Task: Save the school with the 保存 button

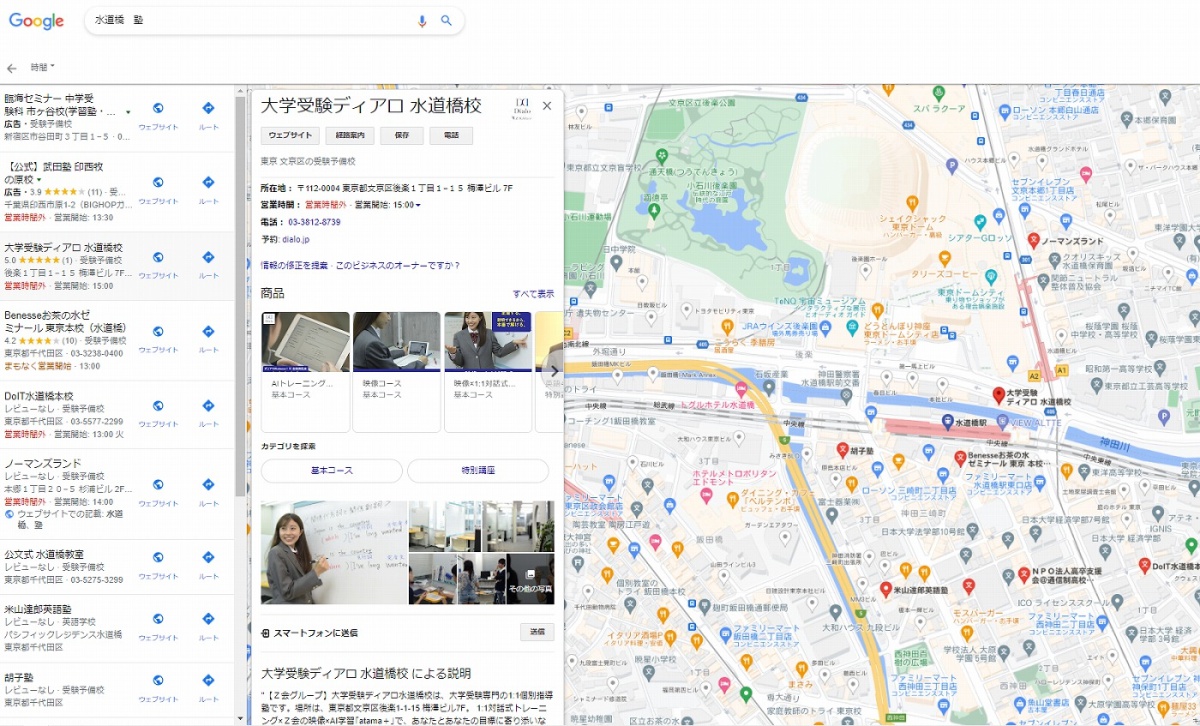Action: [403, 135]
